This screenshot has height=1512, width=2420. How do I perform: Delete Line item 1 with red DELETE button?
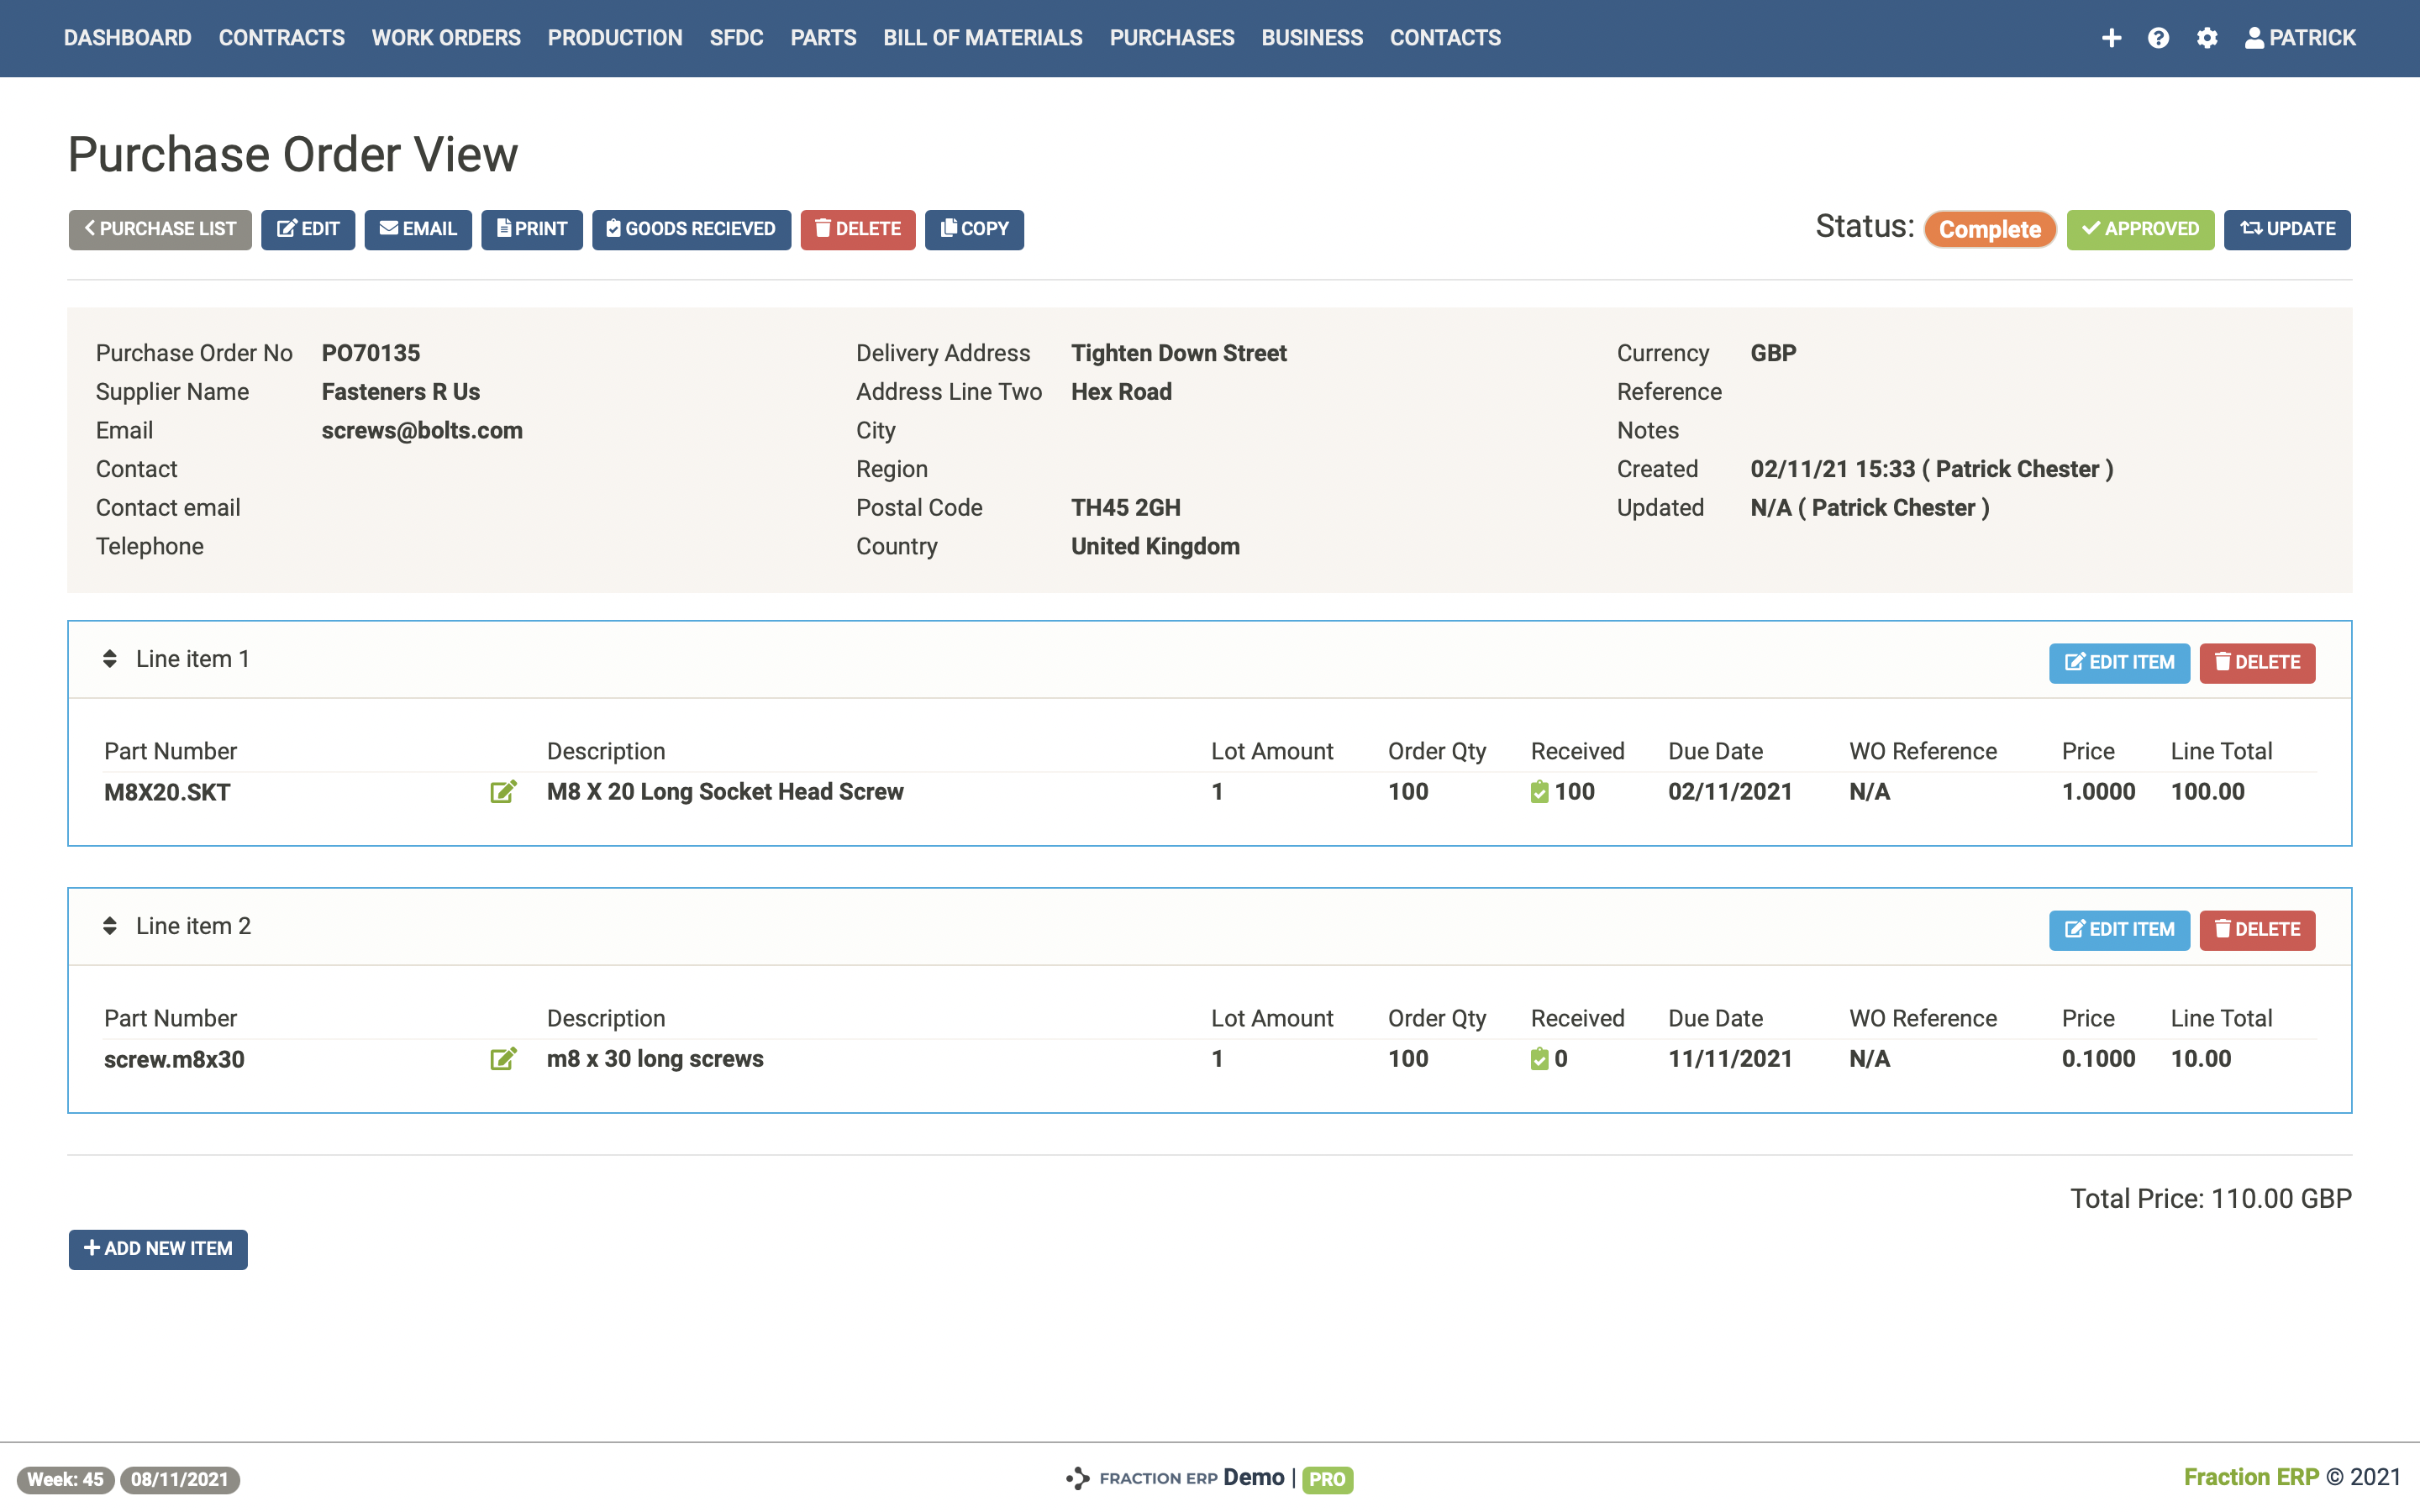click(x=2257, y=663)
